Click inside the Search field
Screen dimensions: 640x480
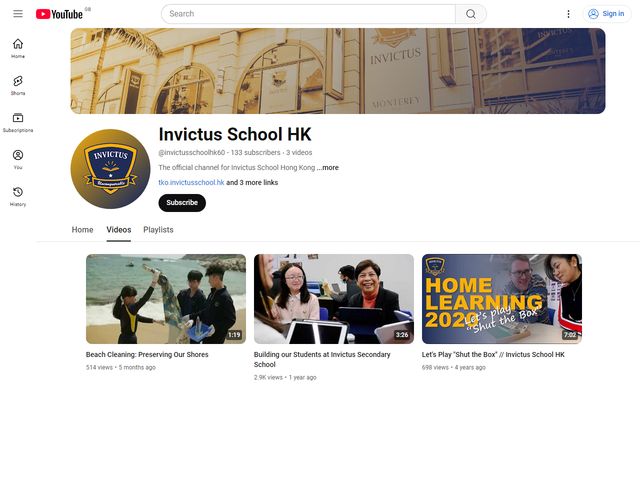pos(310,14)
